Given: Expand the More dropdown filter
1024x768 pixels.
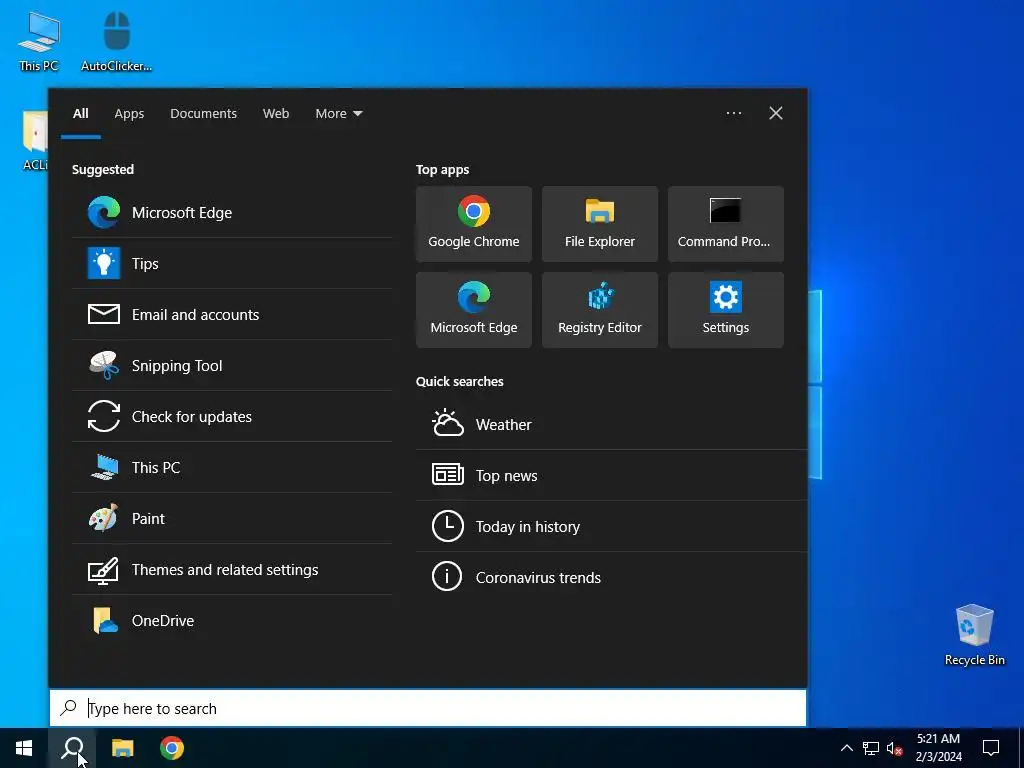Looking at the screenshot, I should click(x=338, y=114).
